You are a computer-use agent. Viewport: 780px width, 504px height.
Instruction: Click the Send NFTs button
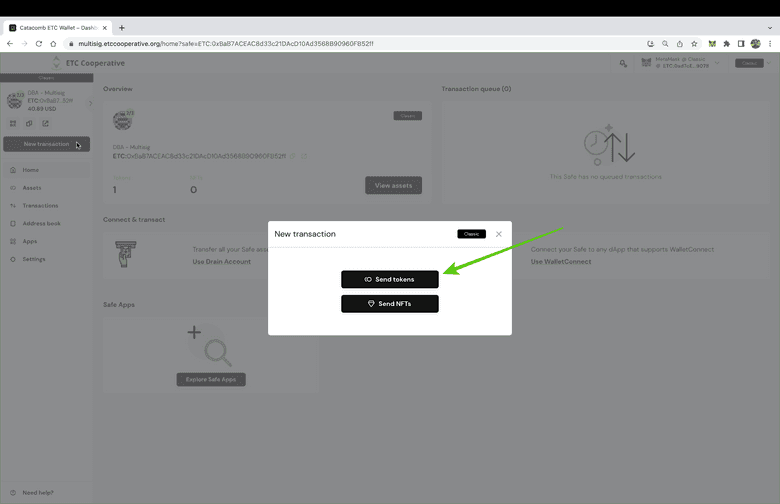389,303
